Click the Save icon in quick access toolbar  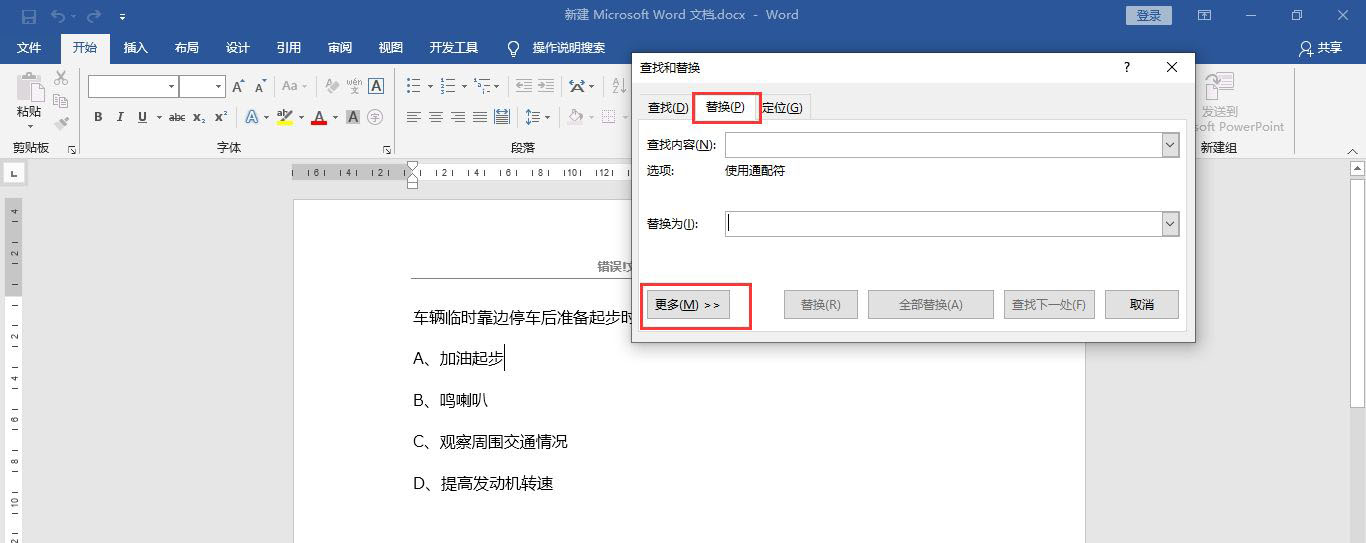(28, 16)
